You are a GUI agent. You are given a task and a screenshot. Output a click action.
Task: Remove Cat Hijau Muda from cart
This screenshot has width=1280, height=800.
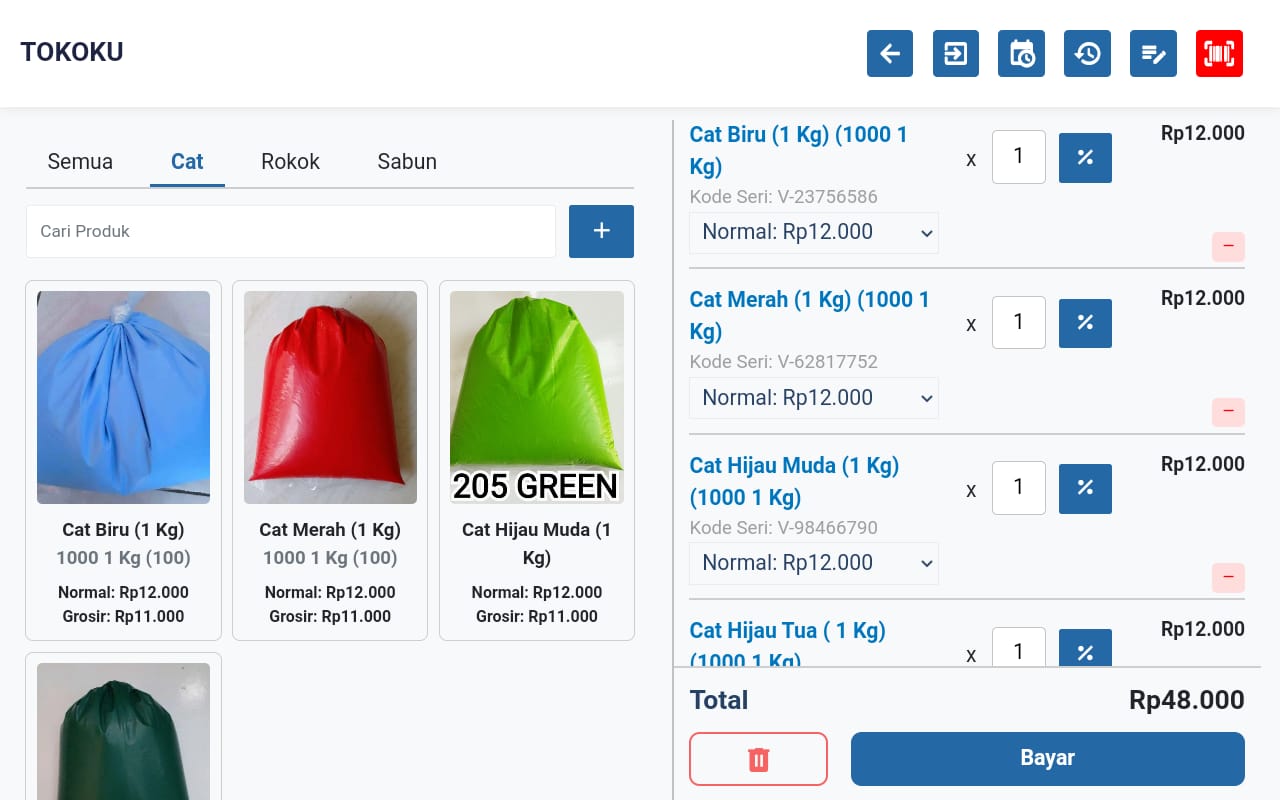pyautogui.click(x=1228, y=577)
